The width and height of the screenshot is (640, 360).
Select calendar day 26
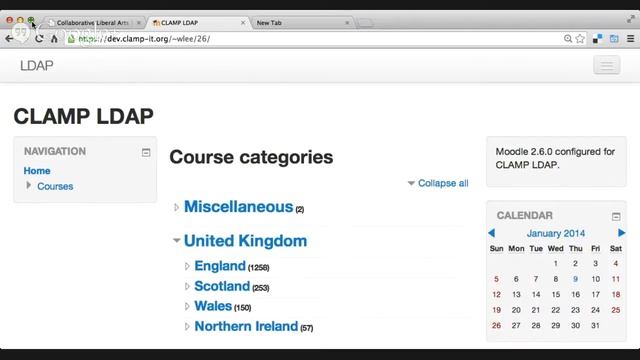point(496,326)
